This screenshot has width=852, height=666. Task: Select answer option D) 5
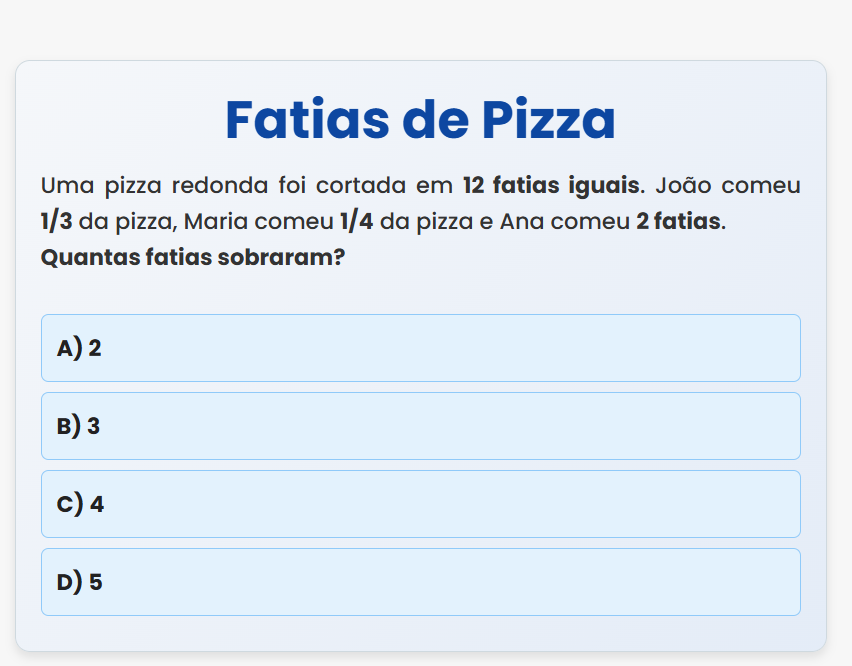[420, 582]
